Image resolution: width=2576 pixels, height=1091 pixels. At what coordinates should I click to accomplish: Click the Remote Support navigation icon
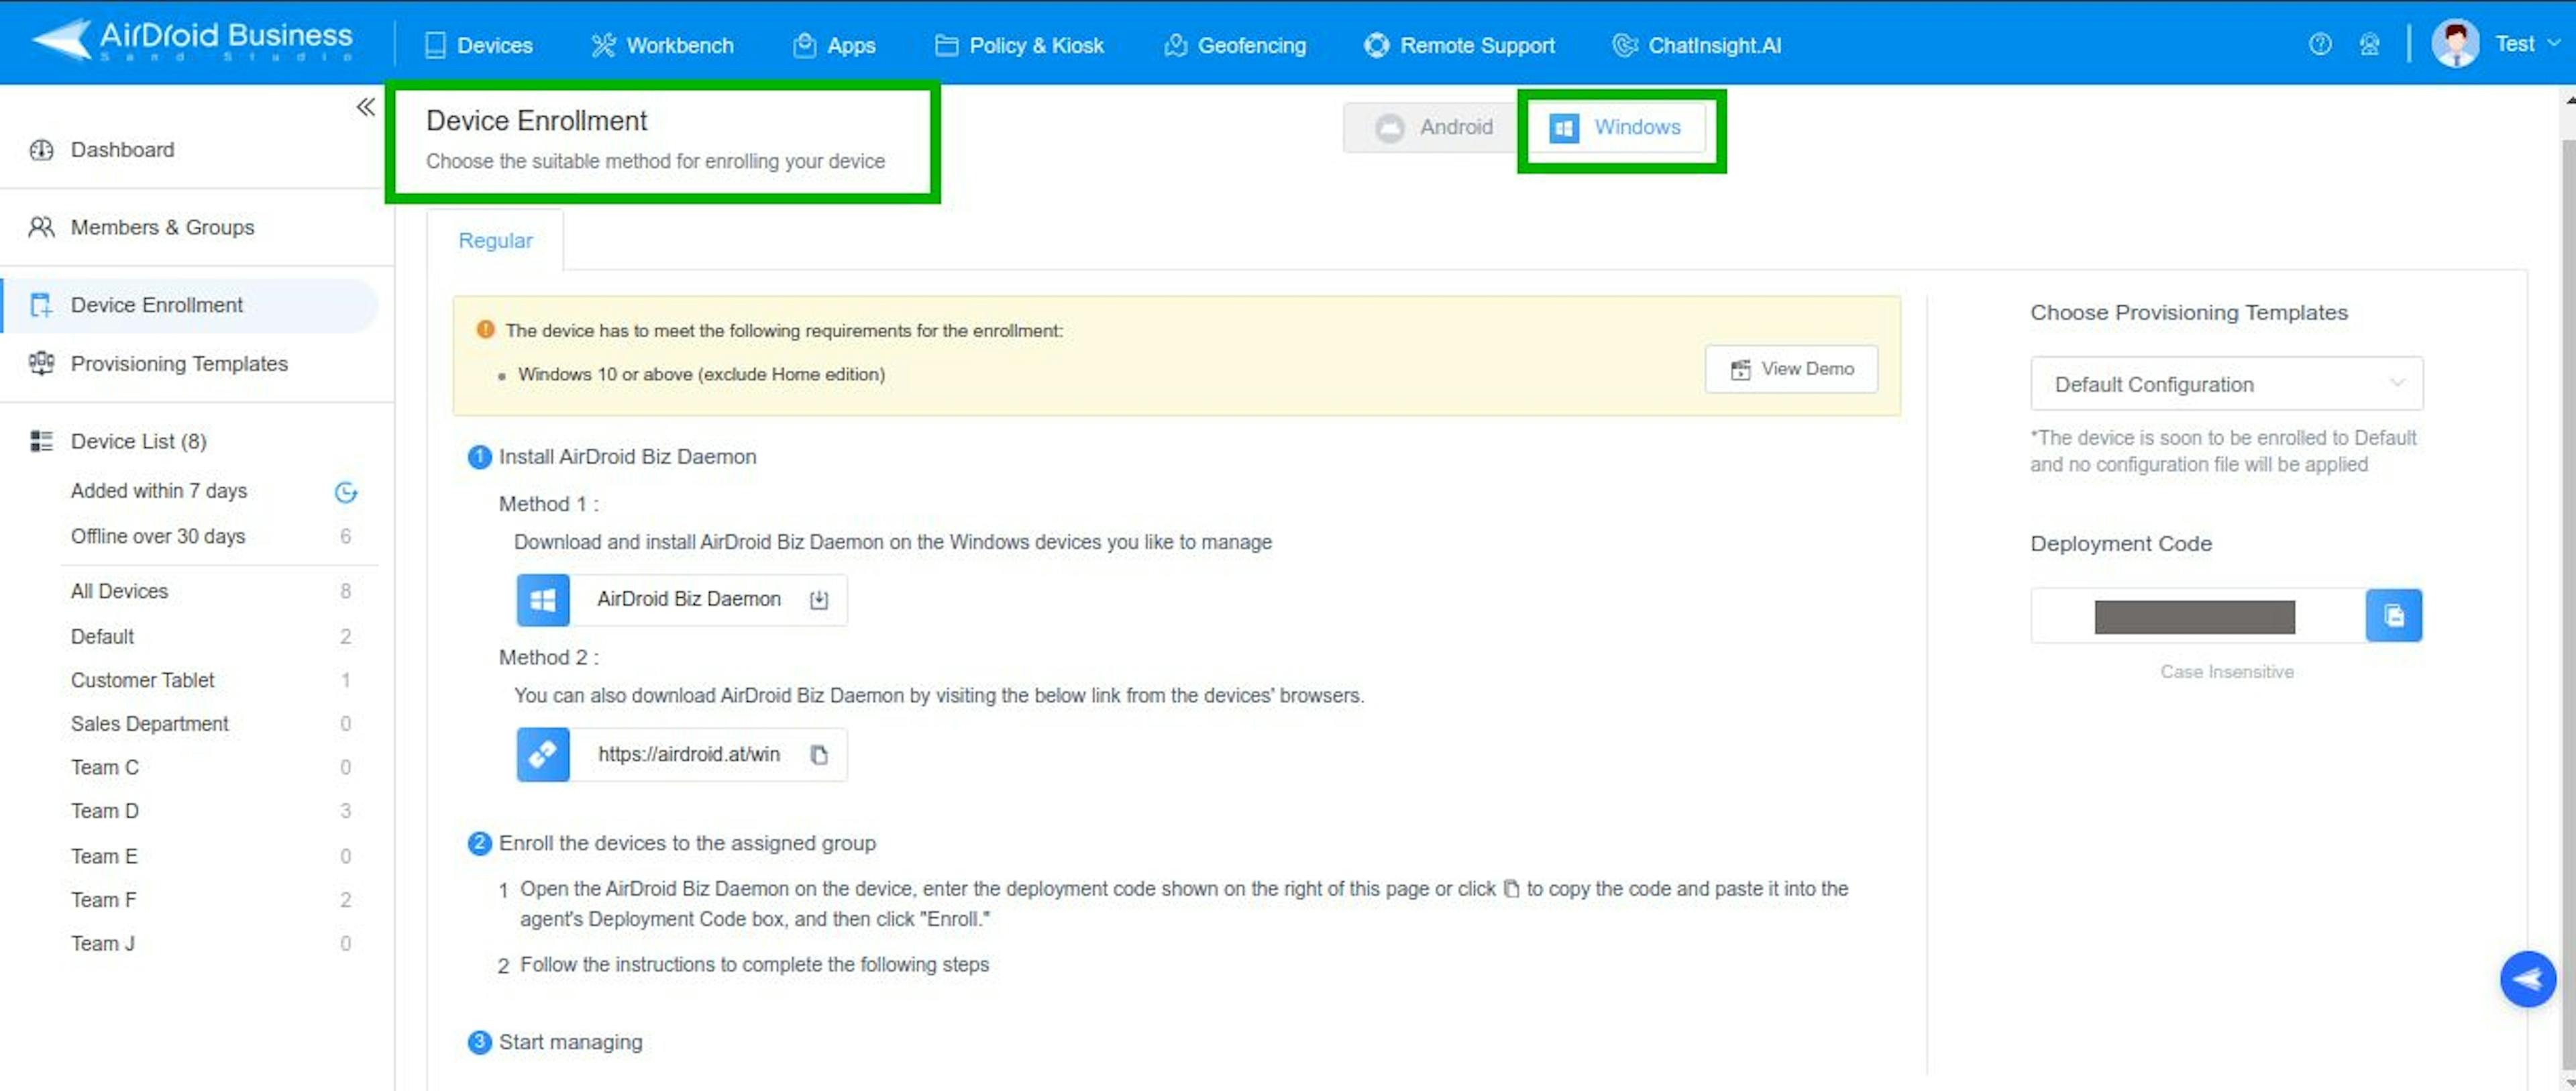1373,44
